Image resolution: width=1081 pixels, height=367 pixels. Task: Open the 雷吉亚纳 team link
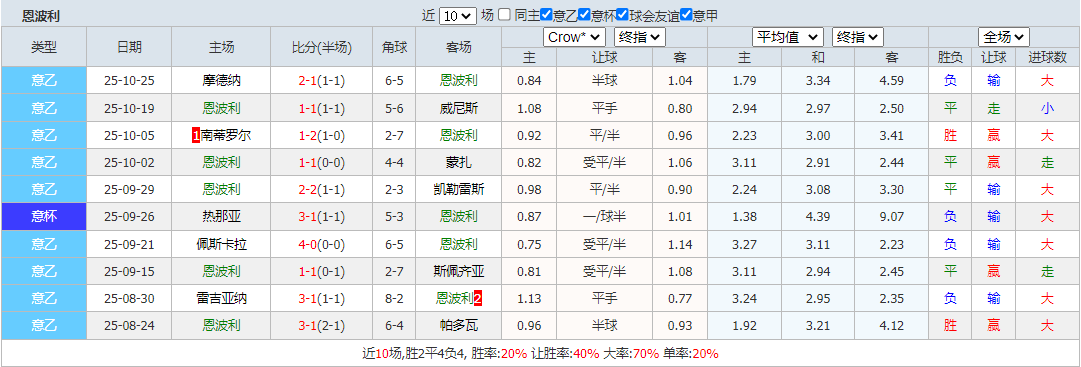coord(221,299)
